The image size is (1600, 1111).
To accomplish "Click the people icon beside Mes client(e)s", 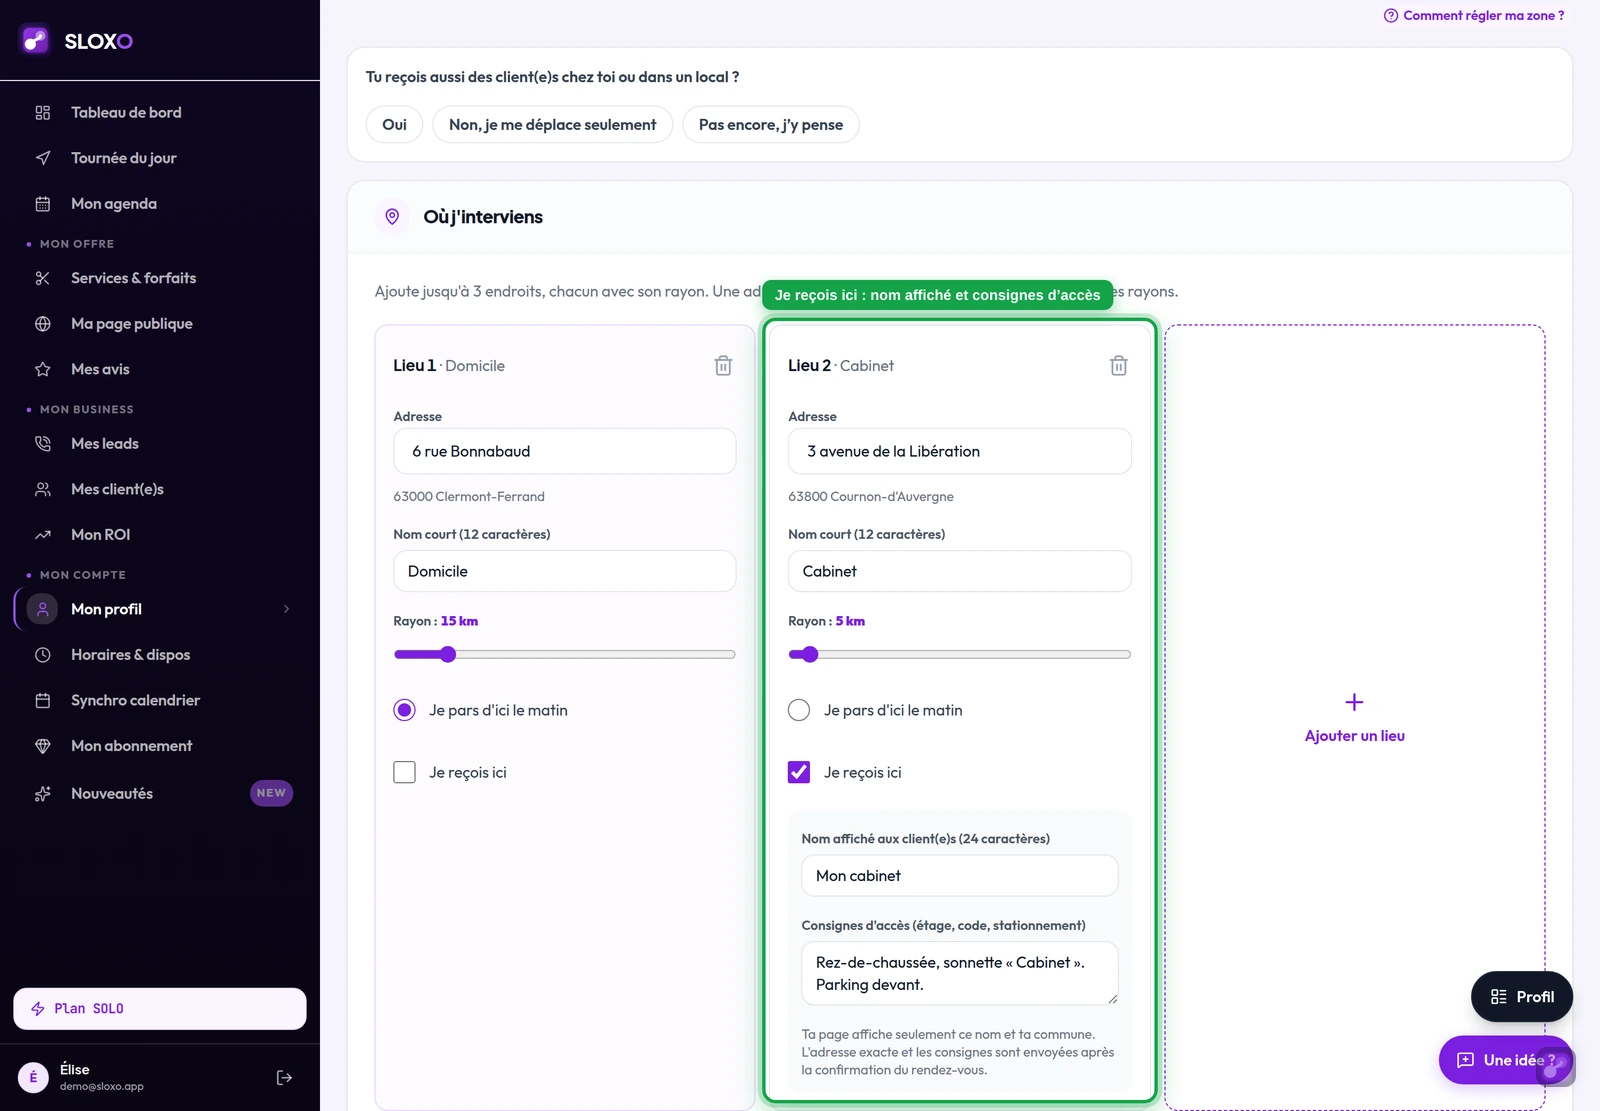I will point(43,489).
